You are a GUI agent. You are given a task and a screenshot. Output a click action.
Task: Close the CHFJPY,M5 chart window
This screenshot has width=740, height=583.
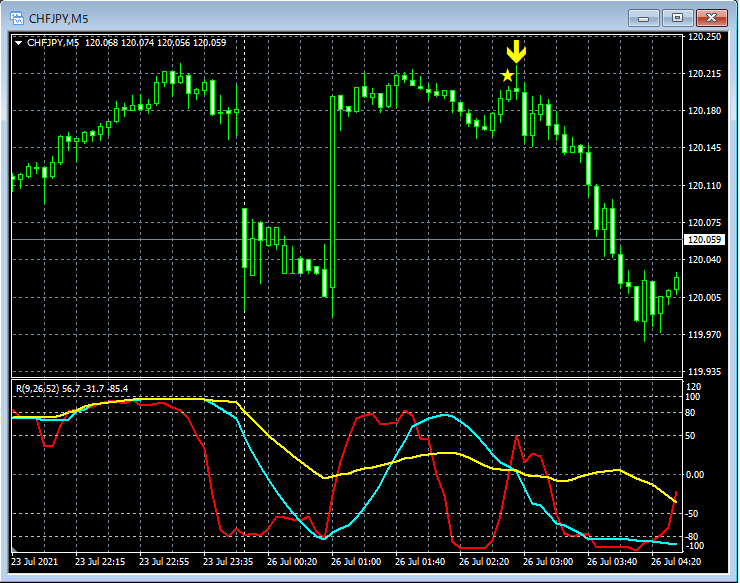711,18
